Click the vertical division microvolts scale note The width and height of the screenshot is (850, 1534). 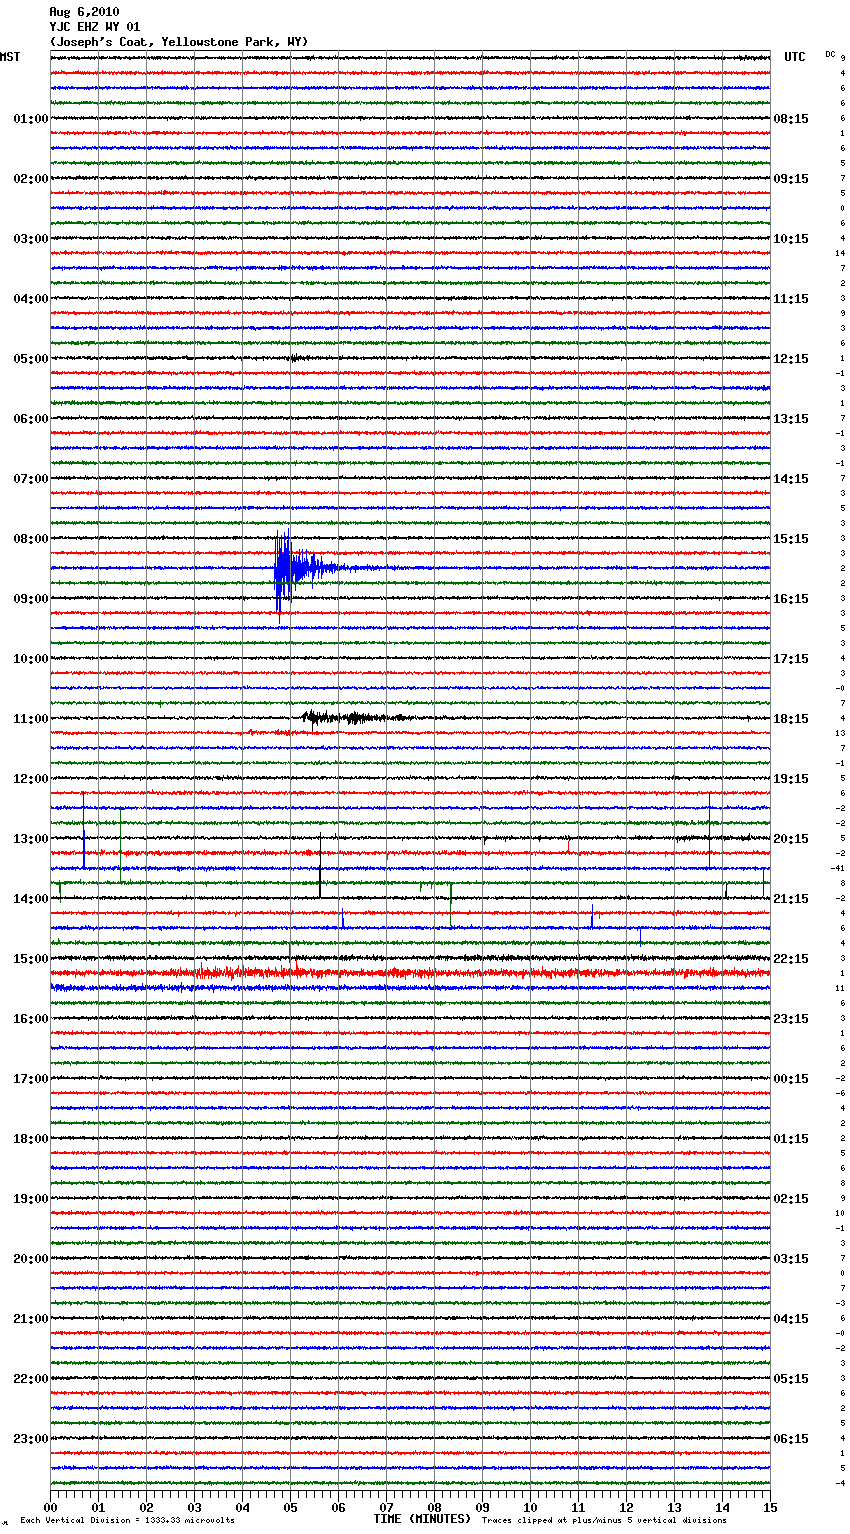pyautogui.click(x=127, y=1520)
